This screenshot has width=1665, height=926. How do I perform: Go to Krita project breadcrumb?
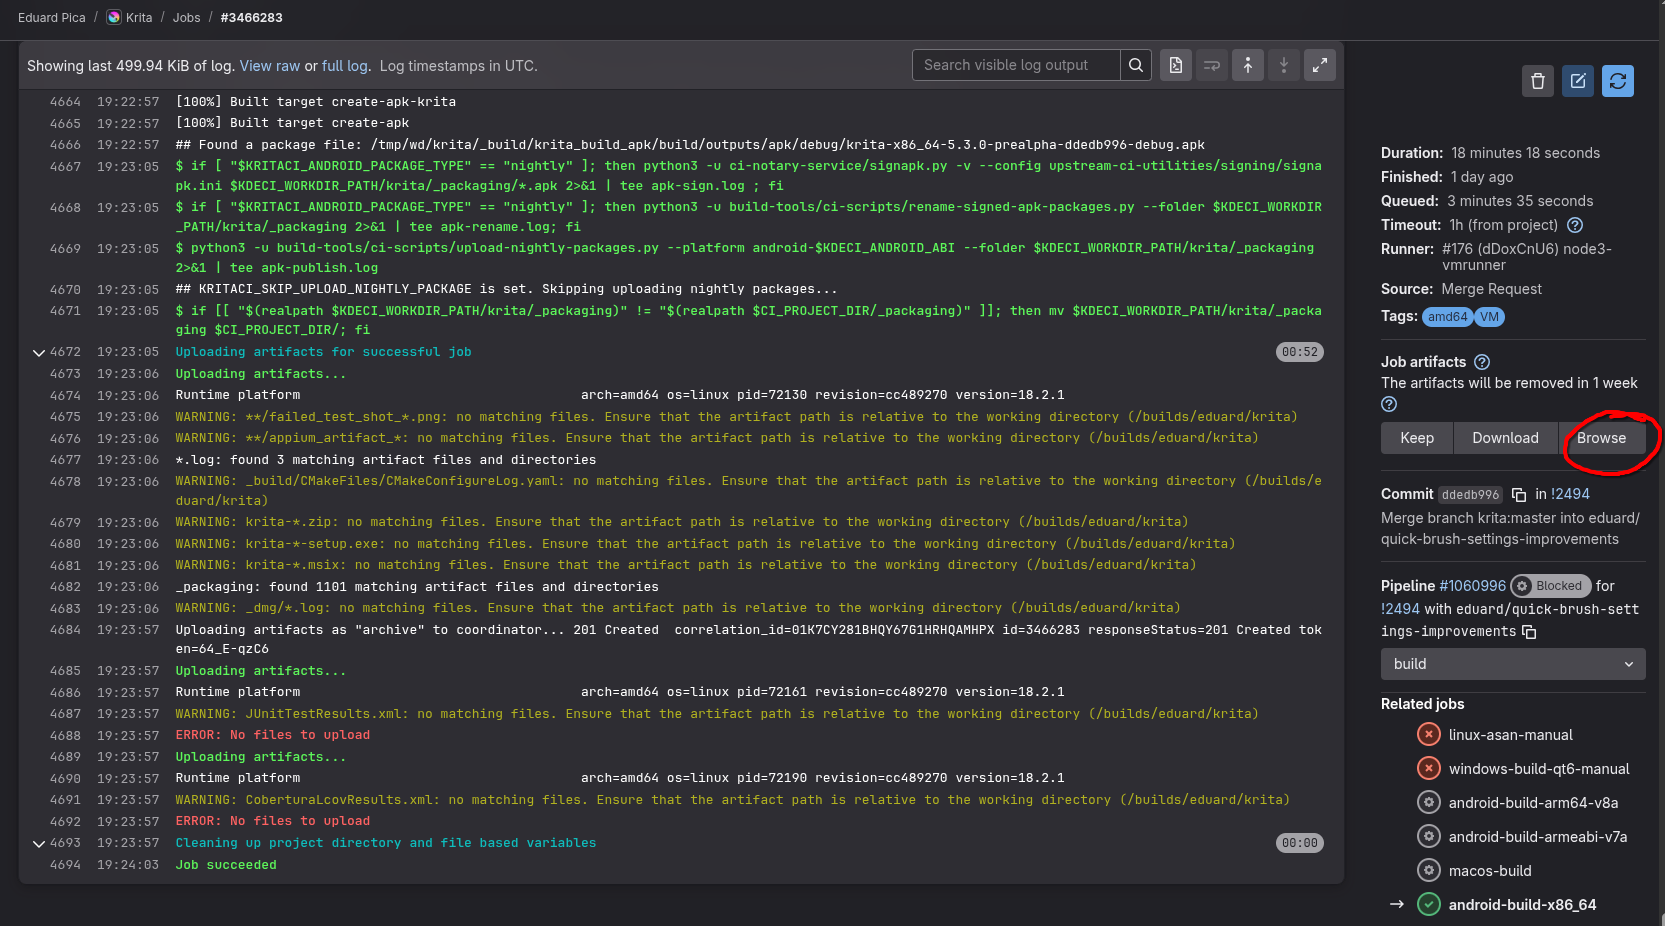(138, 18)
